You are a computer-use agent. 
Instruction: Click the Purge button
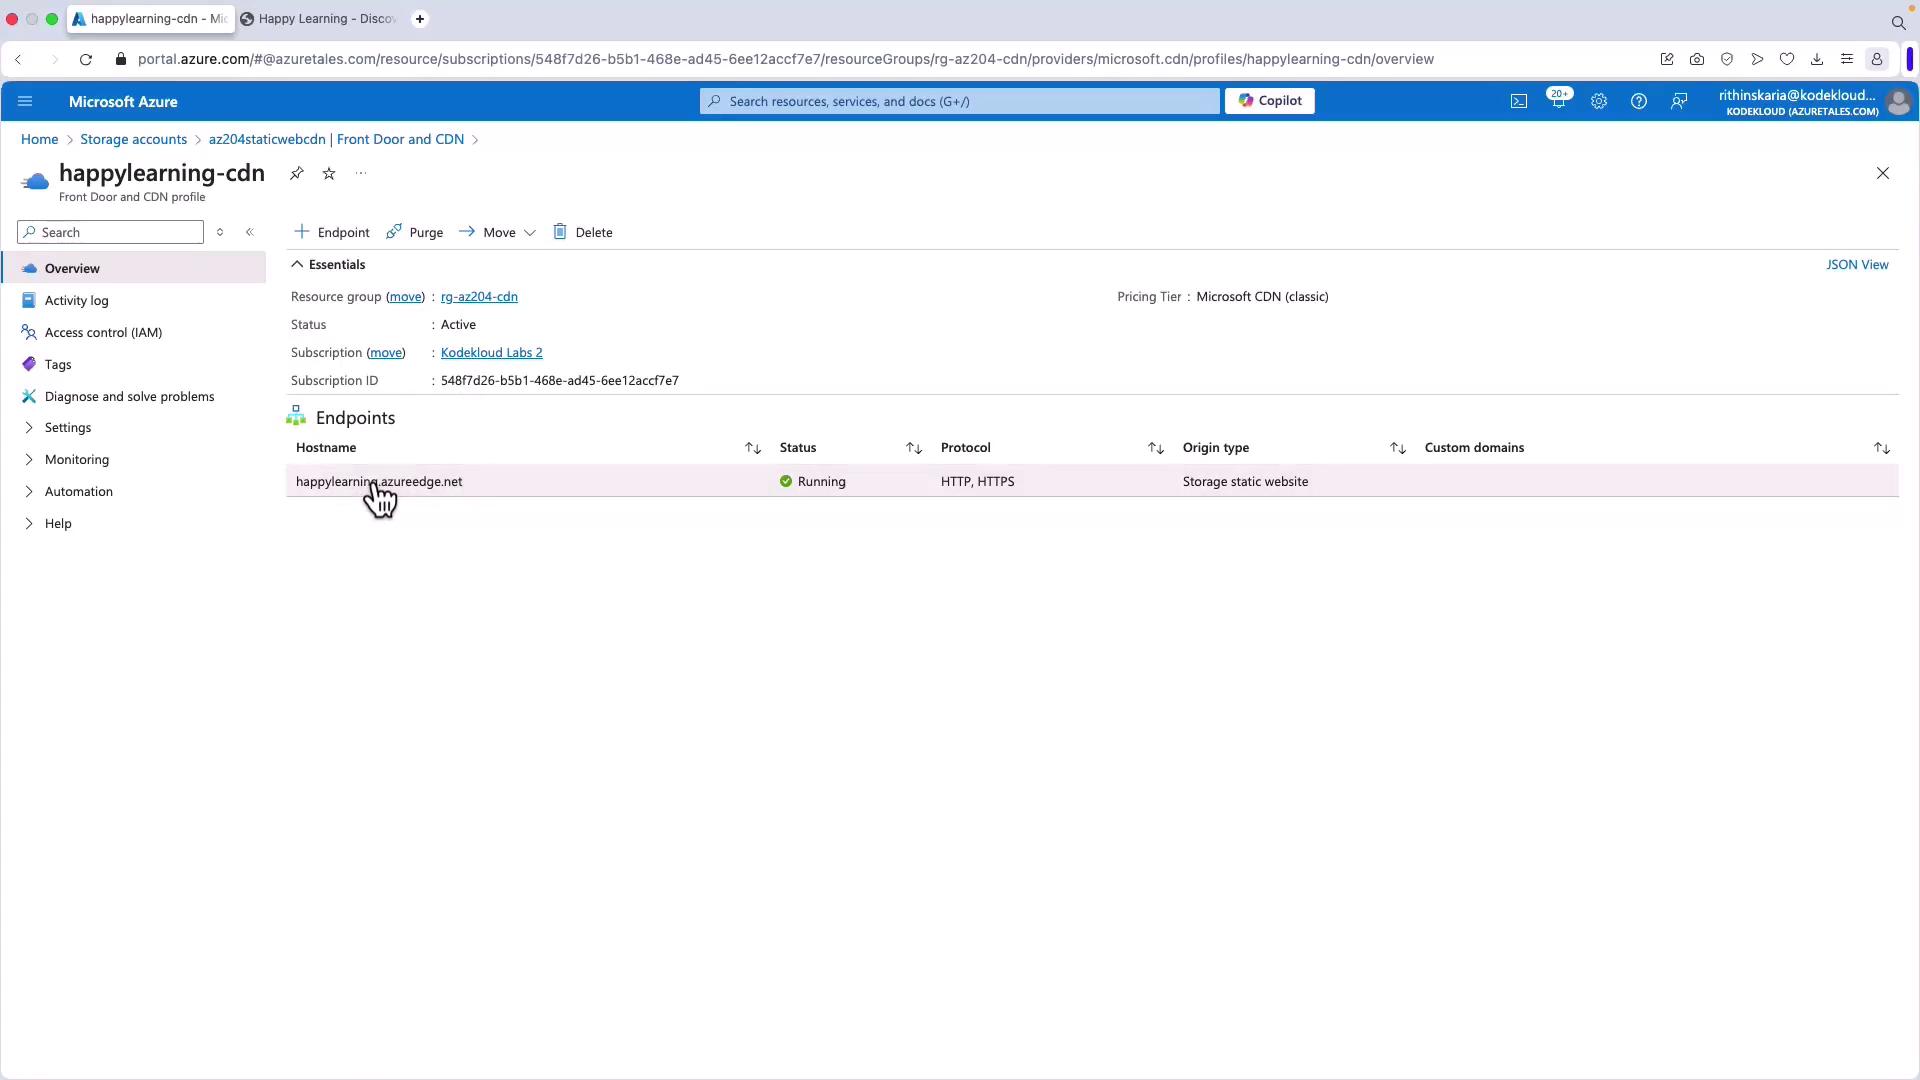pos(415,232)
